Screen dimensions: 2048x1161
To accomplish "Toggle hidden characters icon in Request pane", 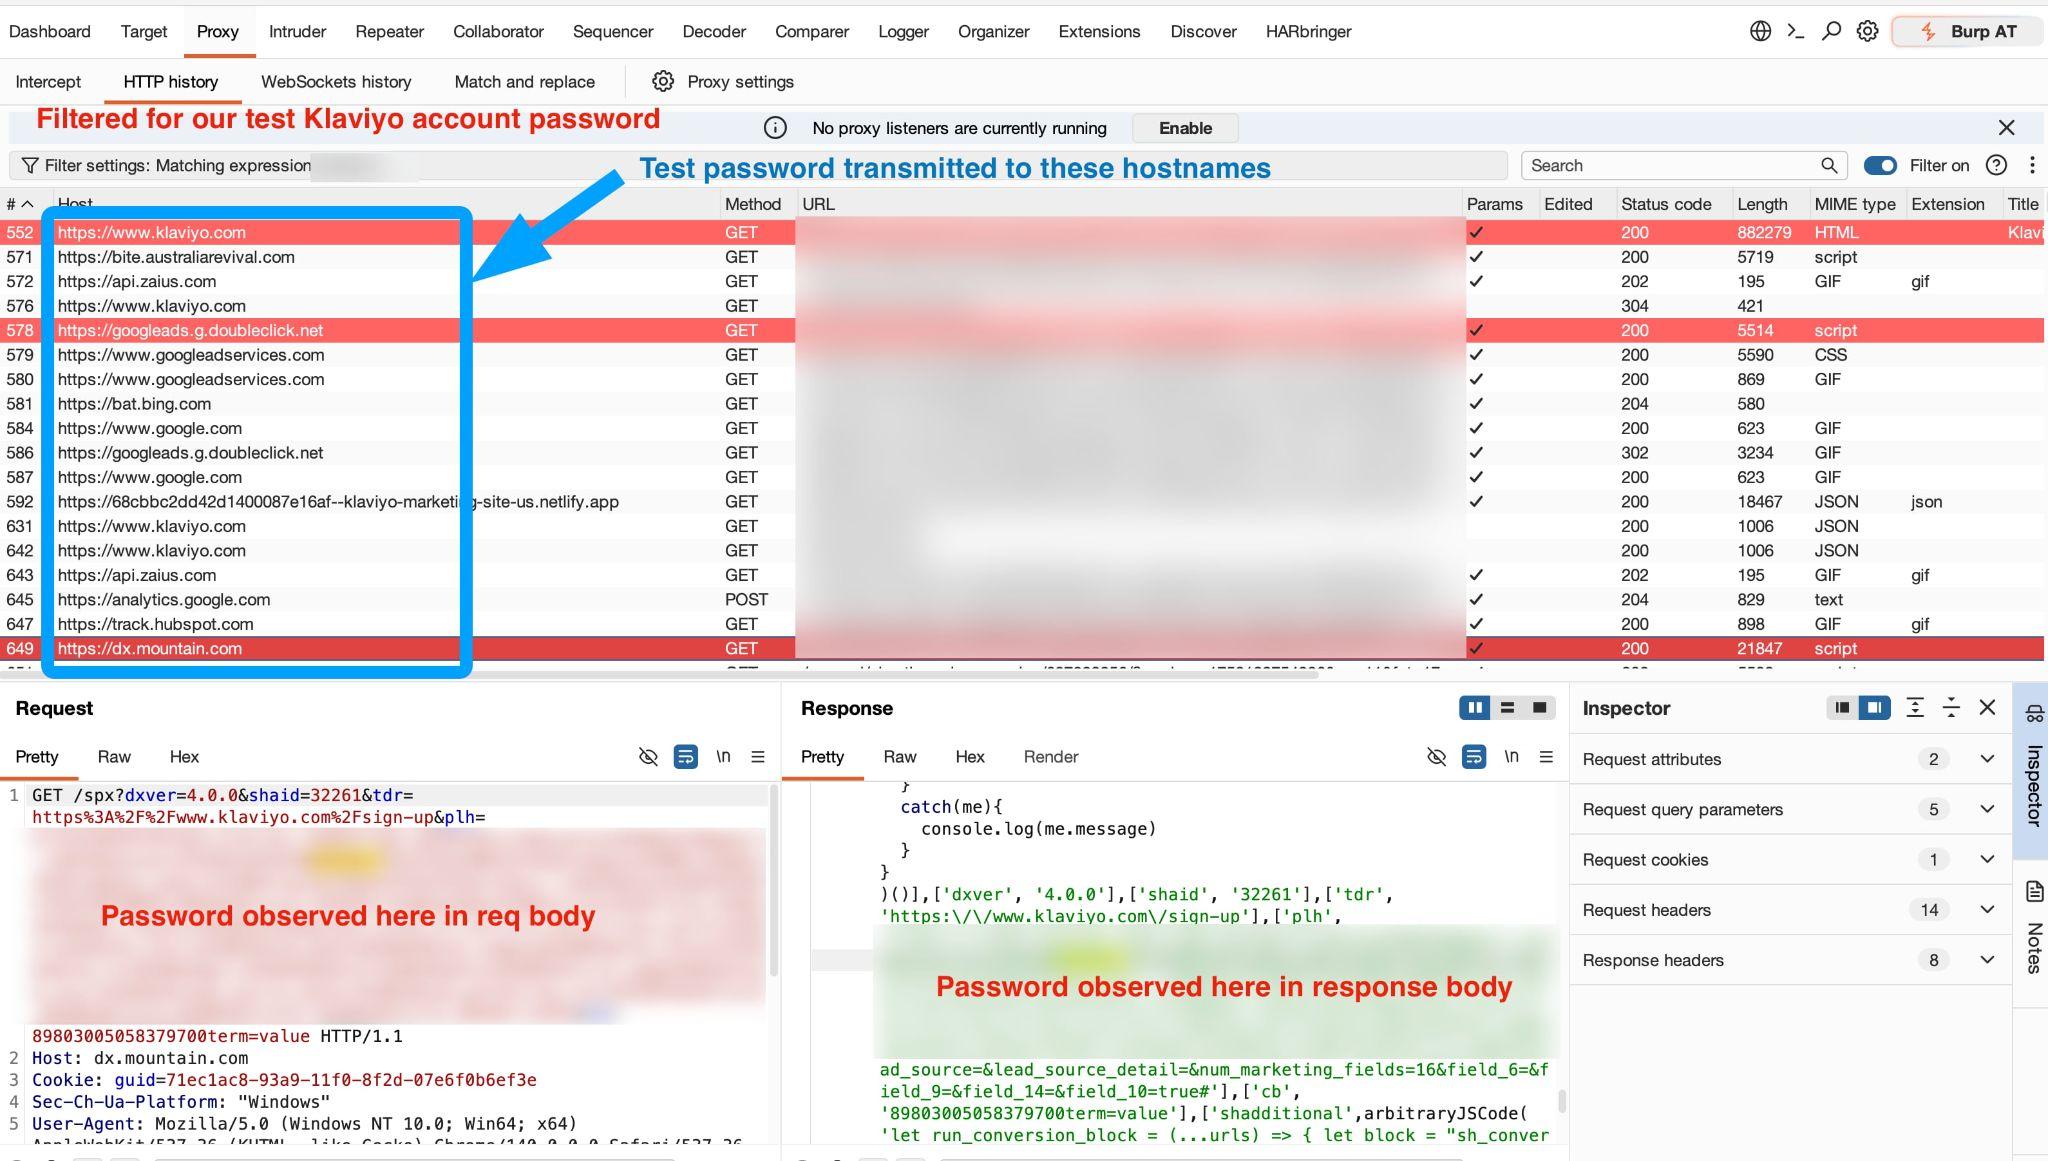I will click(x=648, y=757).
